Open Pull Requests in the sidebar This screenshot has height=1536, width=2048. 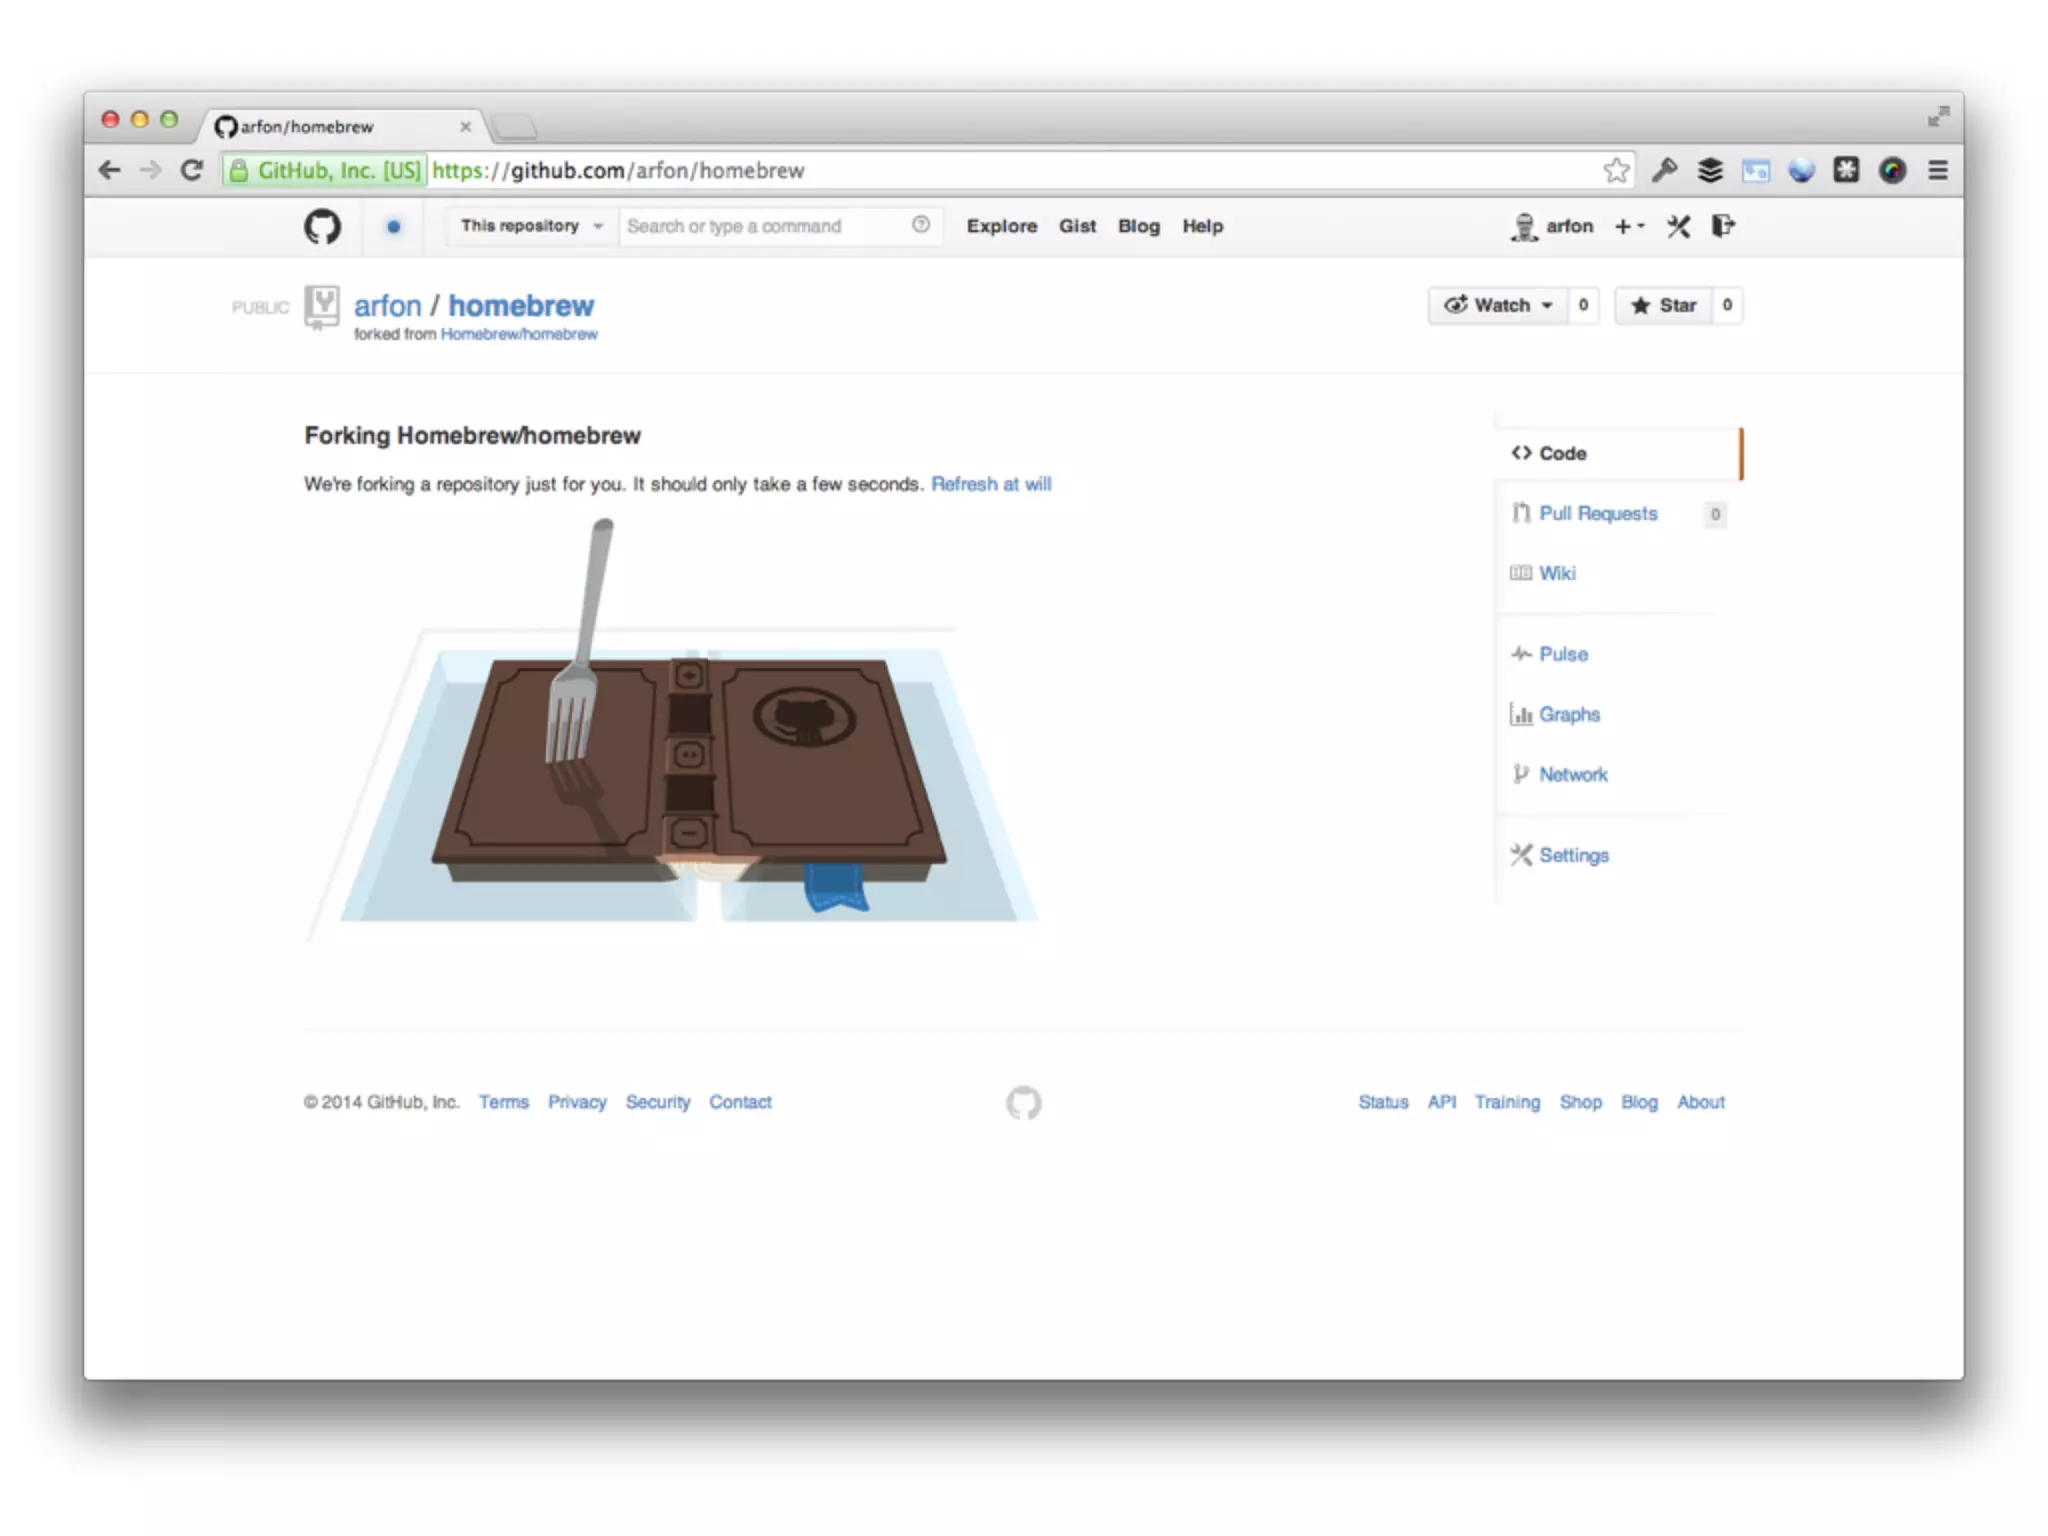1597,513
